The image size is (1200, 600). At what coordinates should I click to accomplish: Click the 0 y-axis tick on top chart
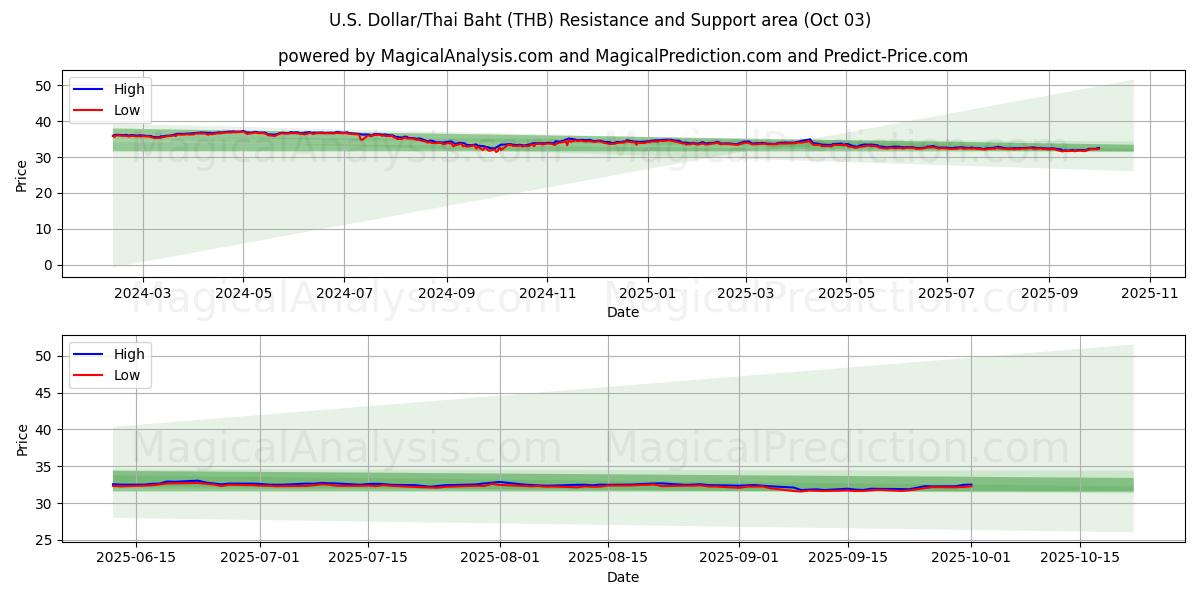46,265
